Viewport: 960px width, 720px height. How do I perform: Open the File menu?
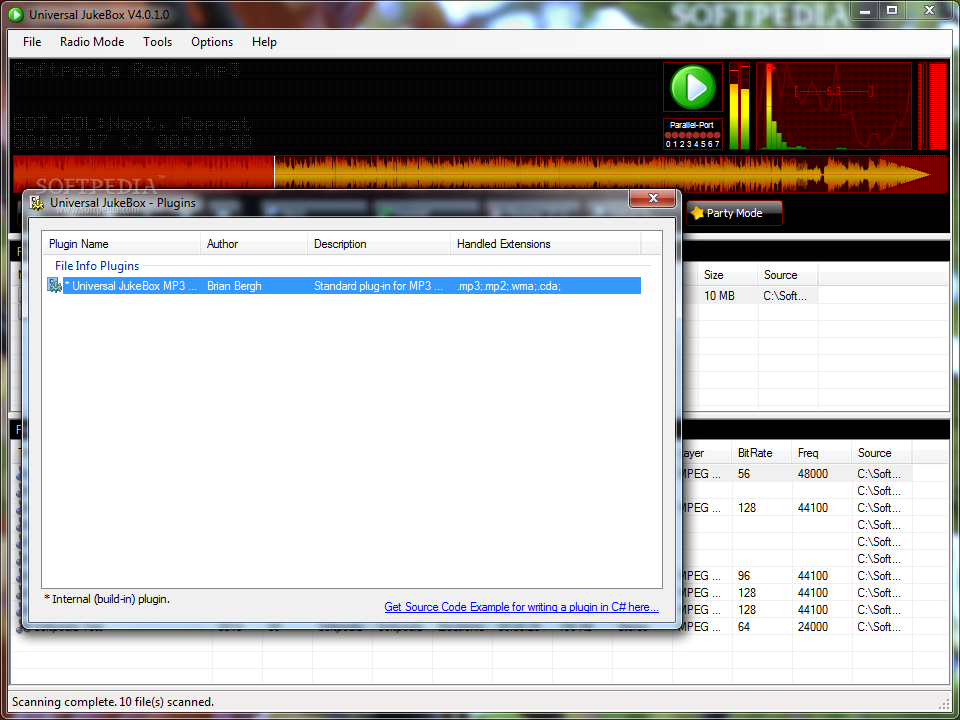click(32, 42)
